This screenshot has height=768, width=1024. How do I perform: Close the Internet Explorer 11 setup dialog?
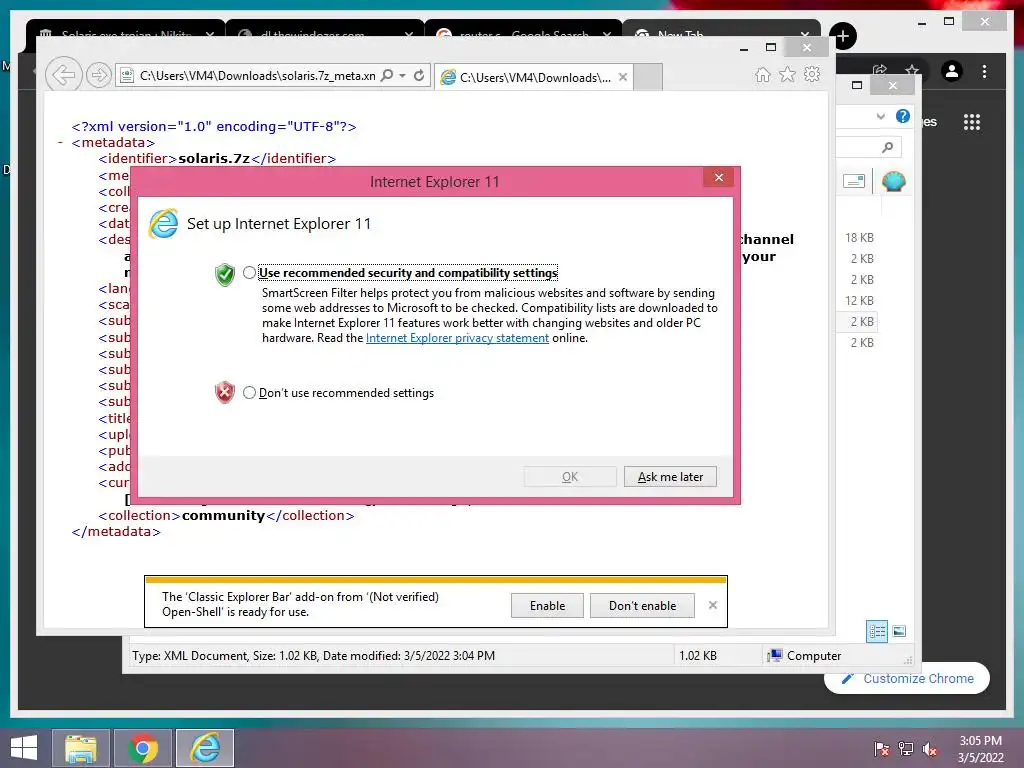(x=718, y=178)
